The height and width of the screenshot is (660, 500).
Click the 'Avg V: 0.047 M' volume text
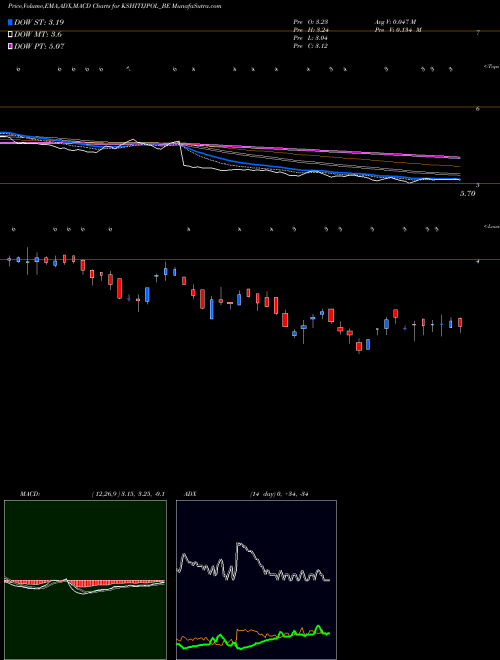395,22
